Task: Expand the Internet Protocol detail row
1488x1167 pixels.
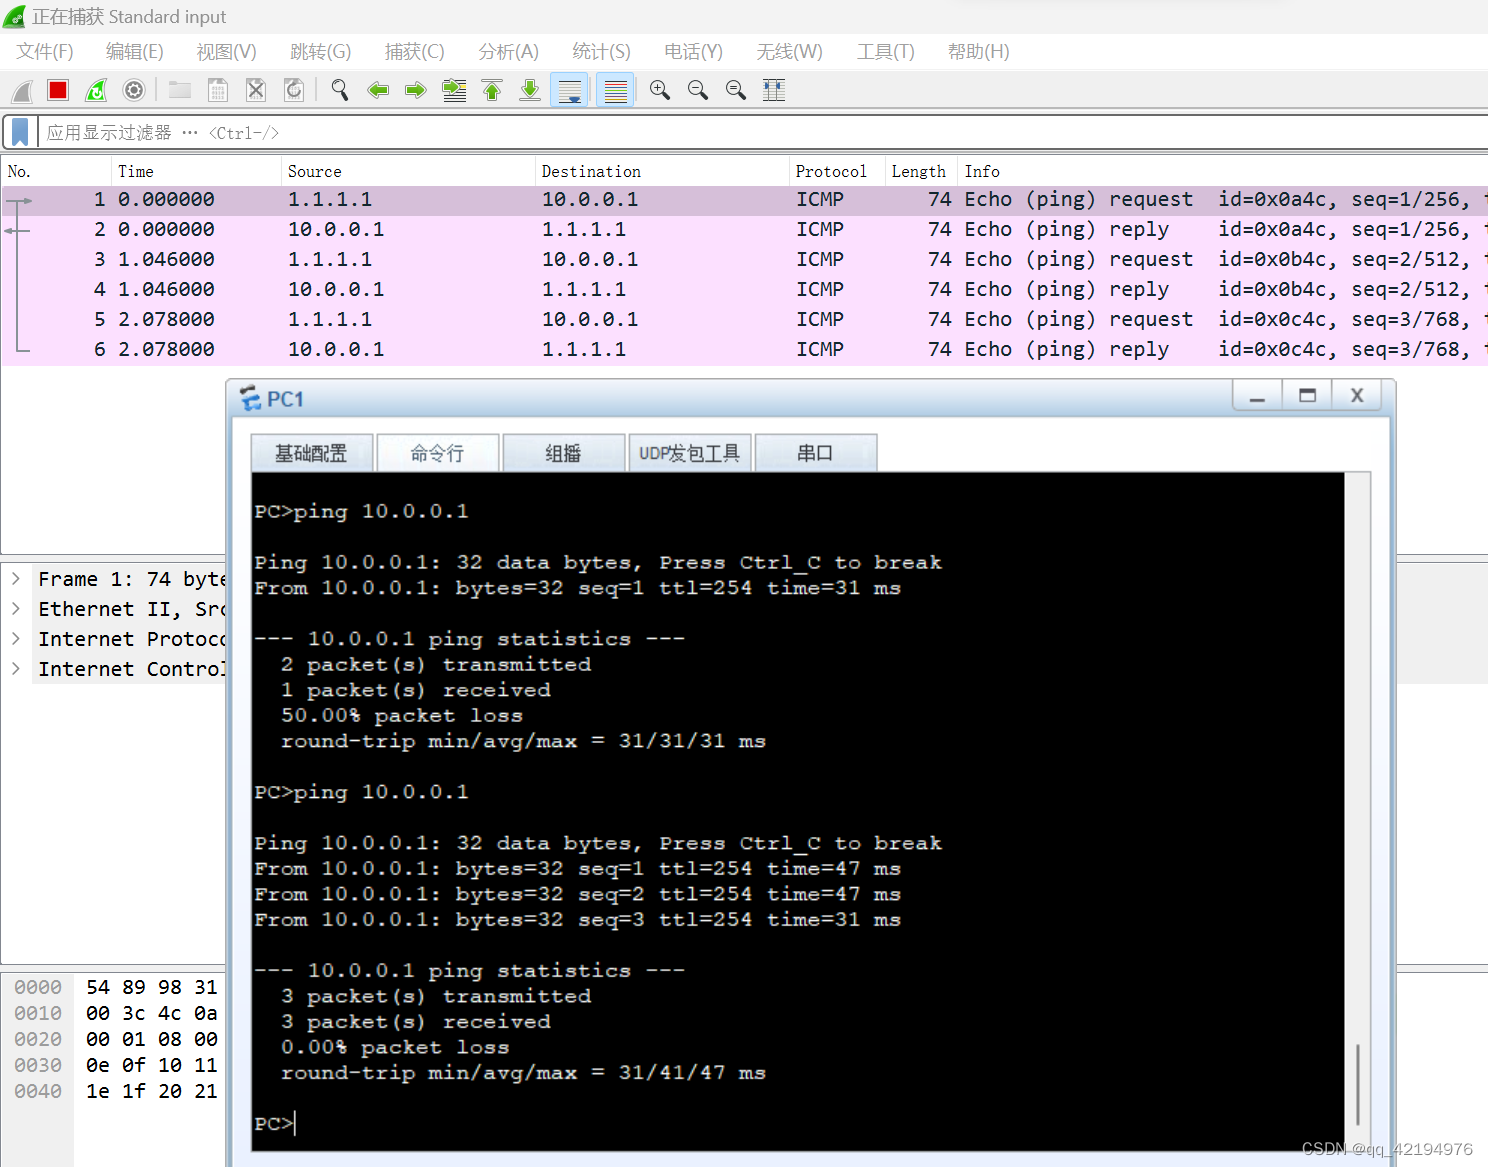Action: 16,639
